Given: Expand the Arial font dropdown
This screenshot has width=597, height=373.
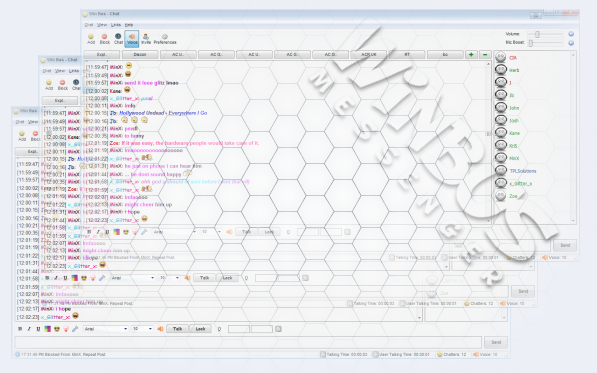Looking at the screenshot, I should click(x=105, y=329).
